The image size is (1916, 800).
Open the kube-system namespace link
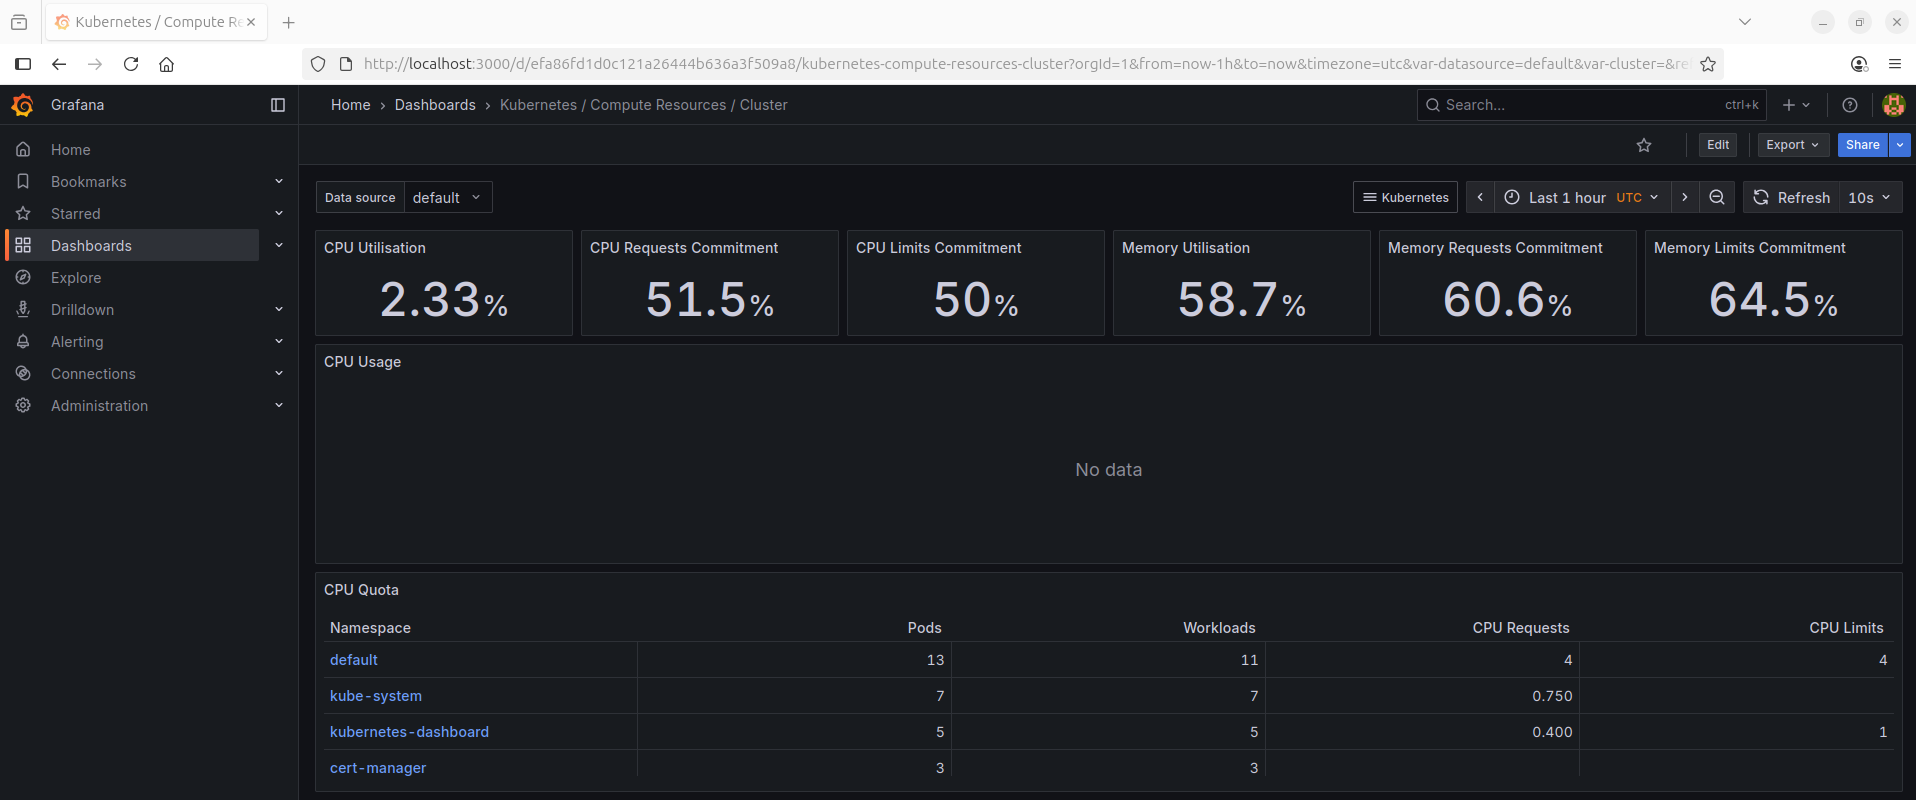click(376, 696)
